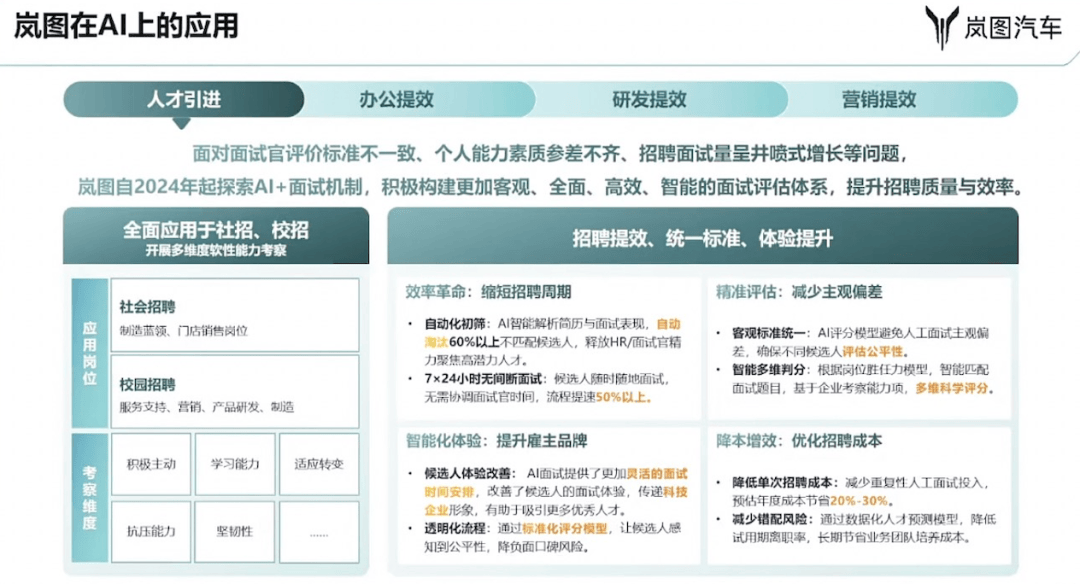
Task: Click the orange 标准化评分模型 text
Action: pyautogui.click(x=565, y=528)
